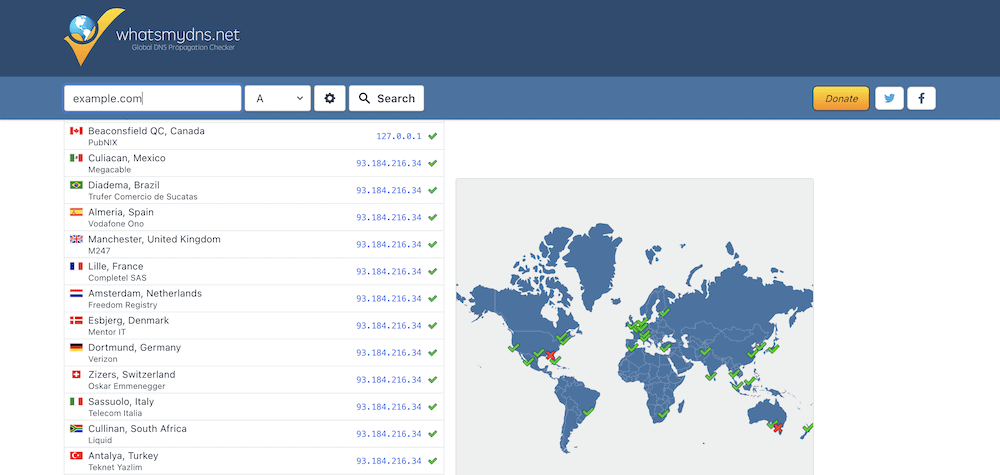Click 'Amsterdam, Netherlands' location text
The width and height of the screenshot is (1000, 475).
[145, 293]
